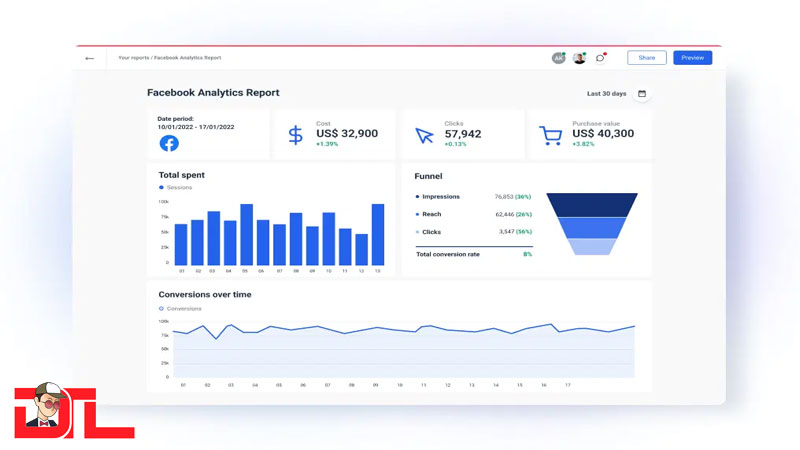Click the medium blue middle funnel segment

(592, 228)
